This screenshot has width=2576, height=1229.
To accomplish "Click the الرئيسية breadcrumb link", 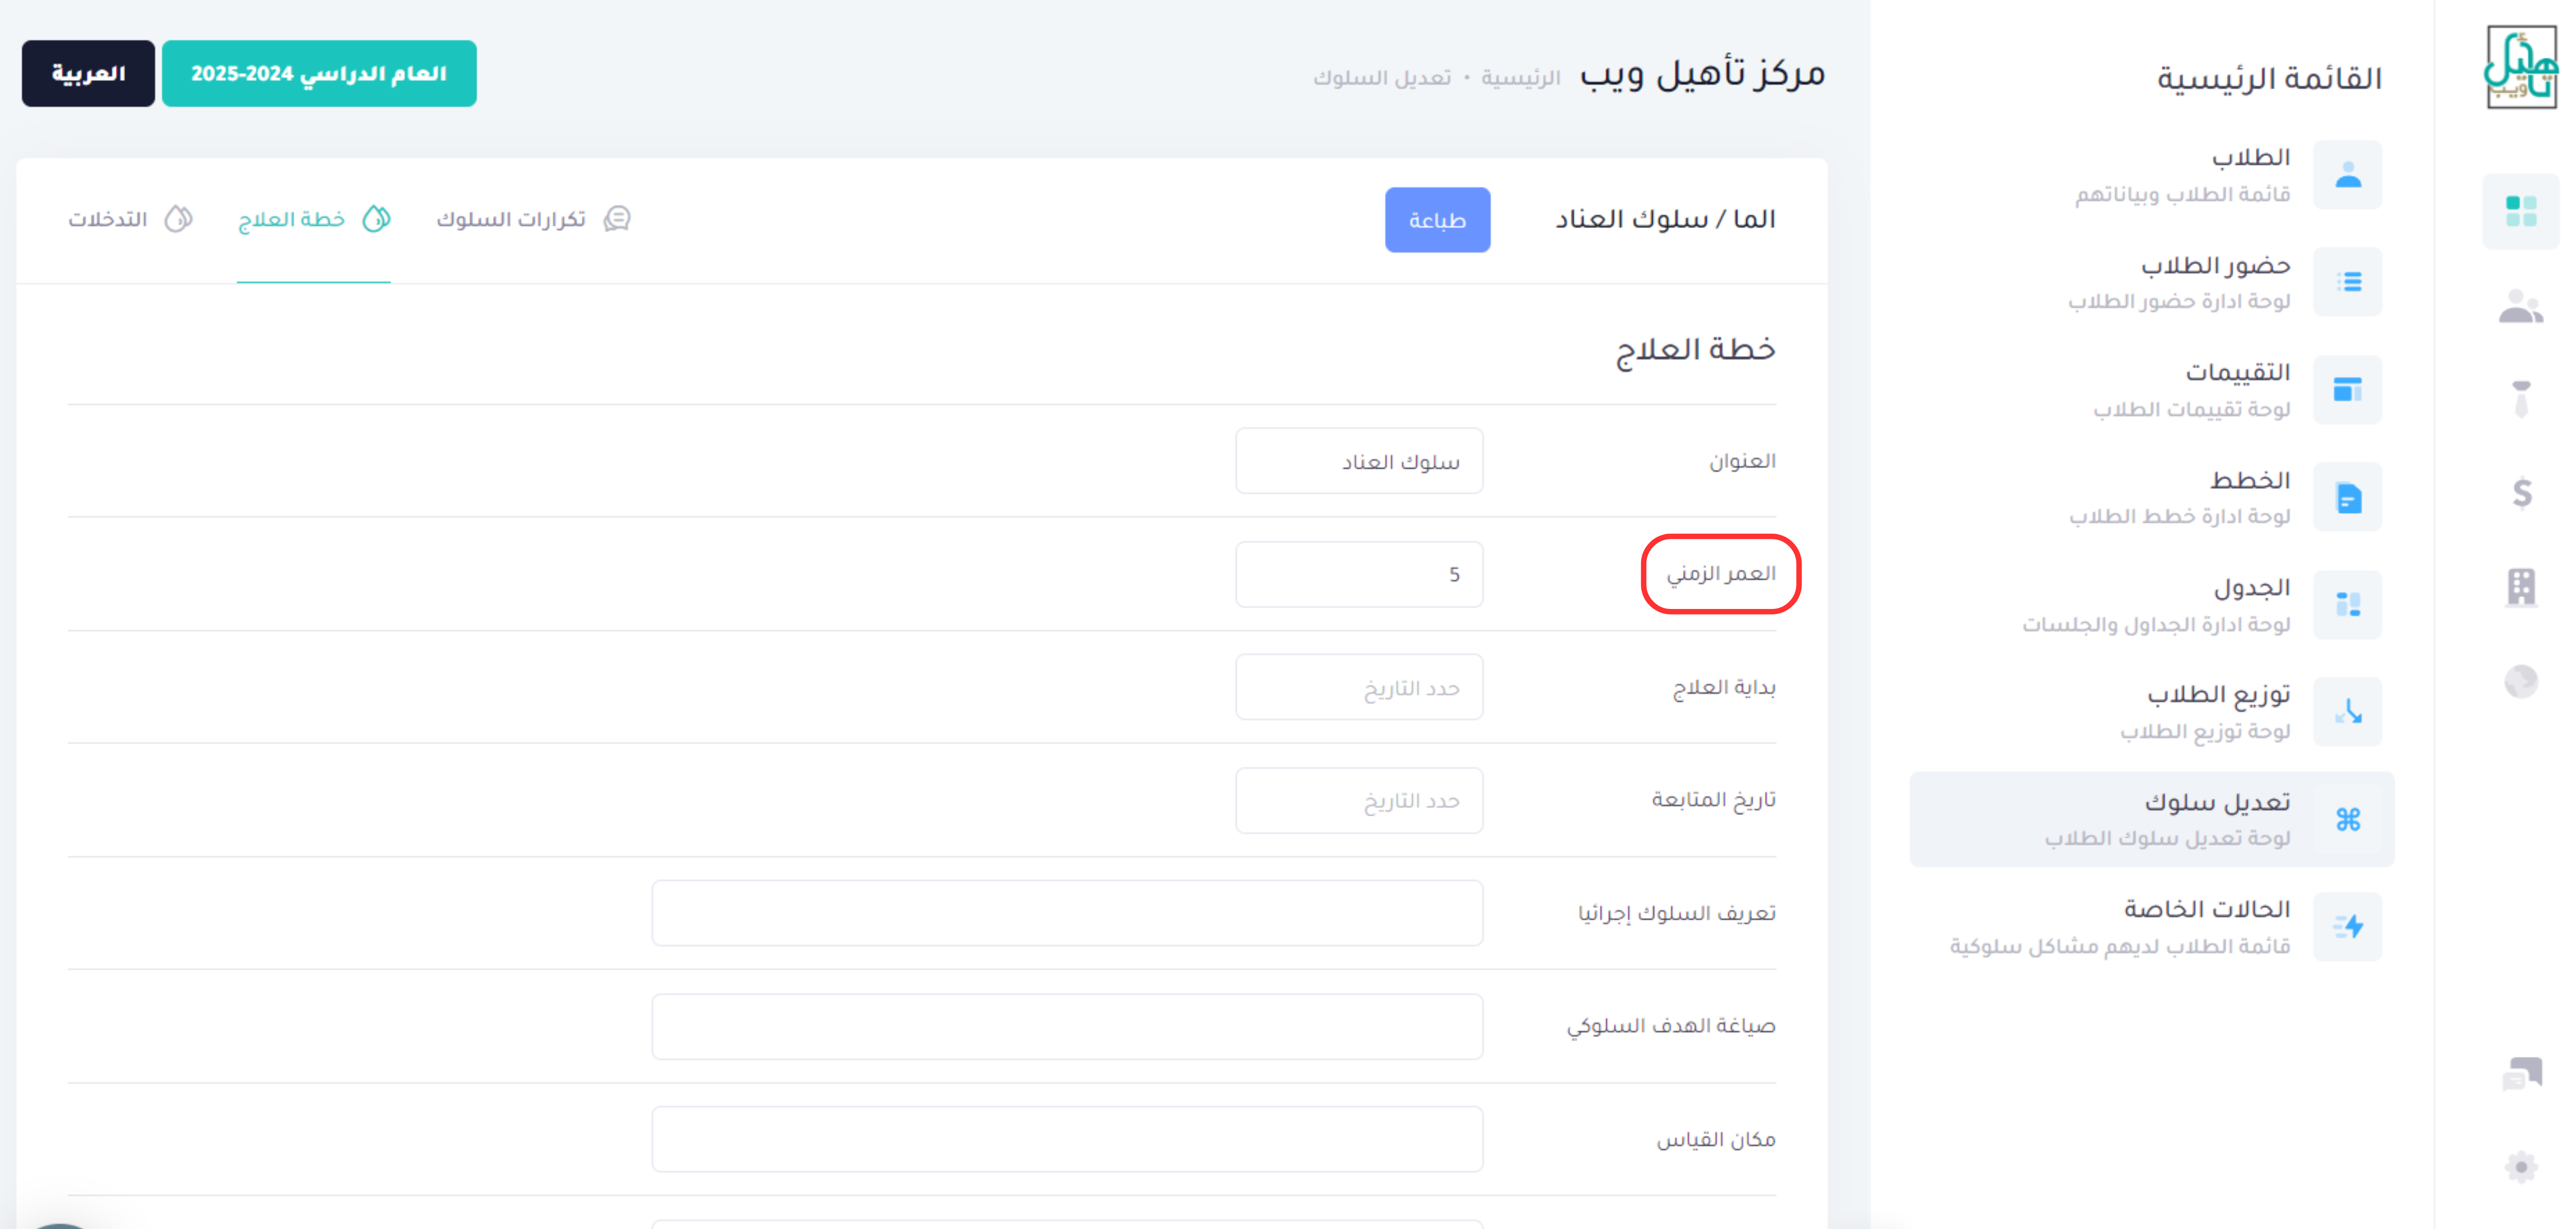I will pyautogui.click(x=1520, y=77).
